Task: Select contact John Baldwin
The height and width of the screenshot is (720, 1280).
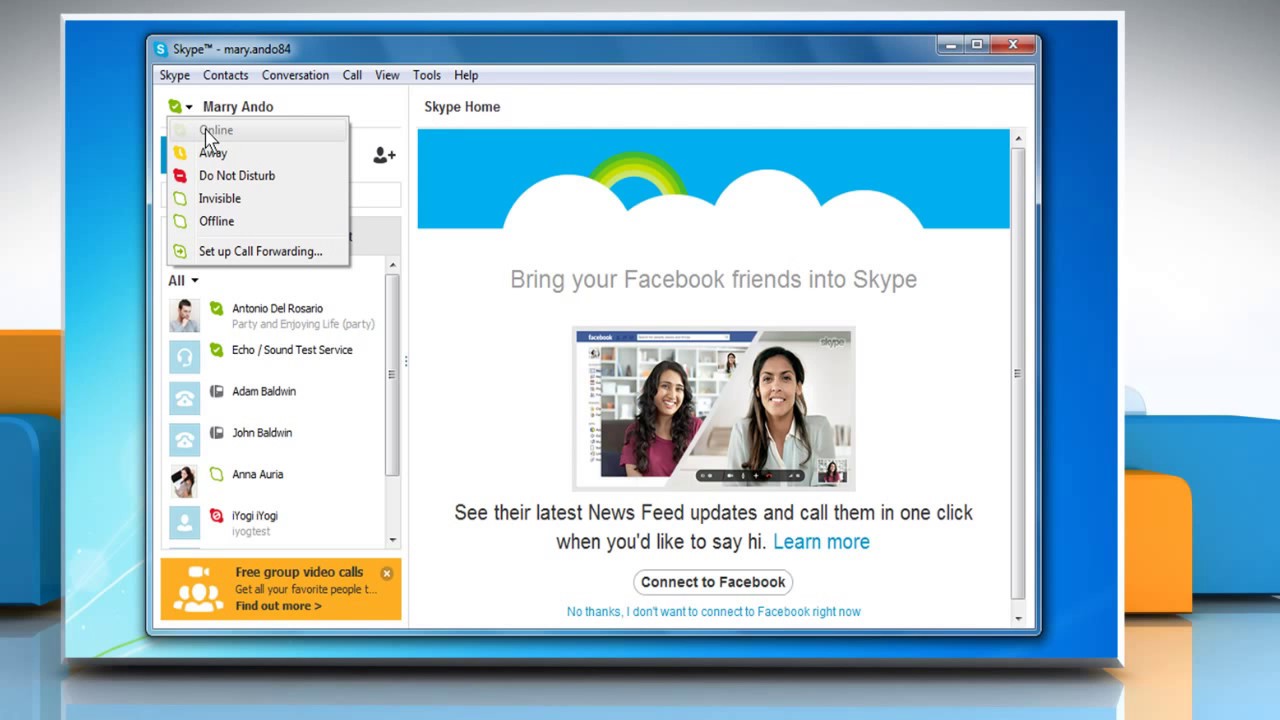Action: (x=273, y=440)
